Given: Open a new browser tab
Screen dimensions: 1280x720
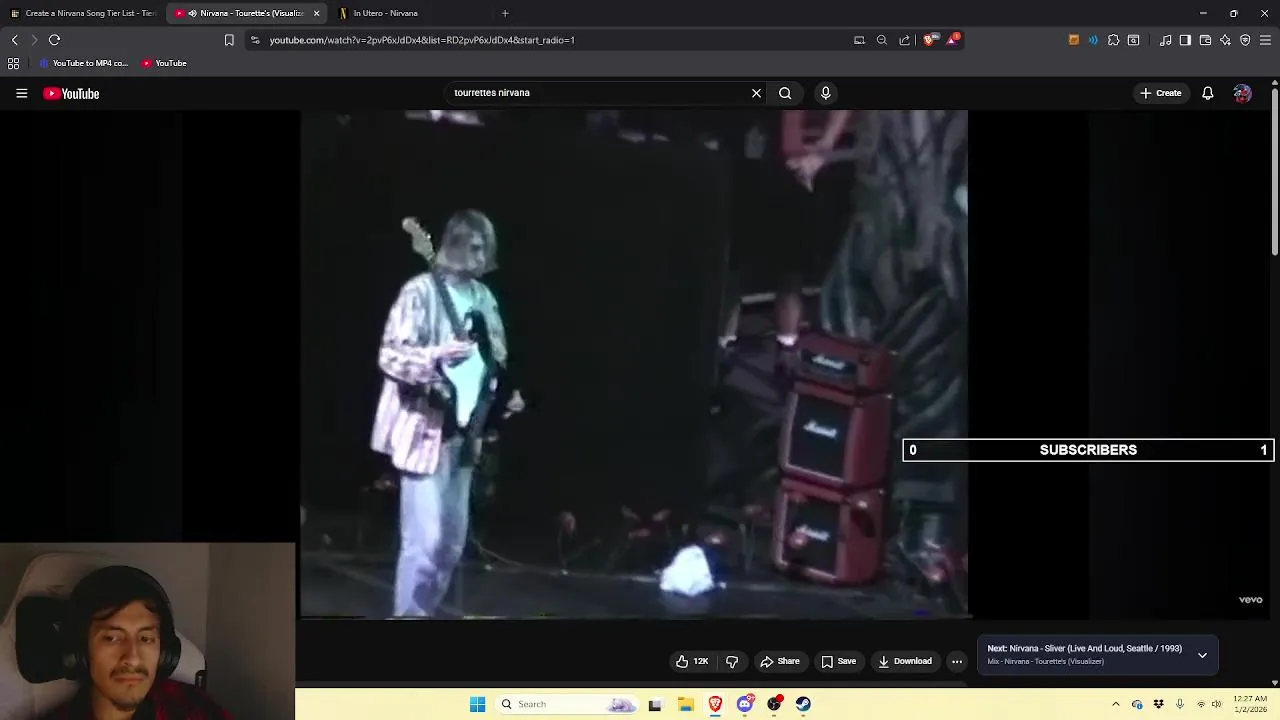Looking at the screenshot, I should [505, 13].
